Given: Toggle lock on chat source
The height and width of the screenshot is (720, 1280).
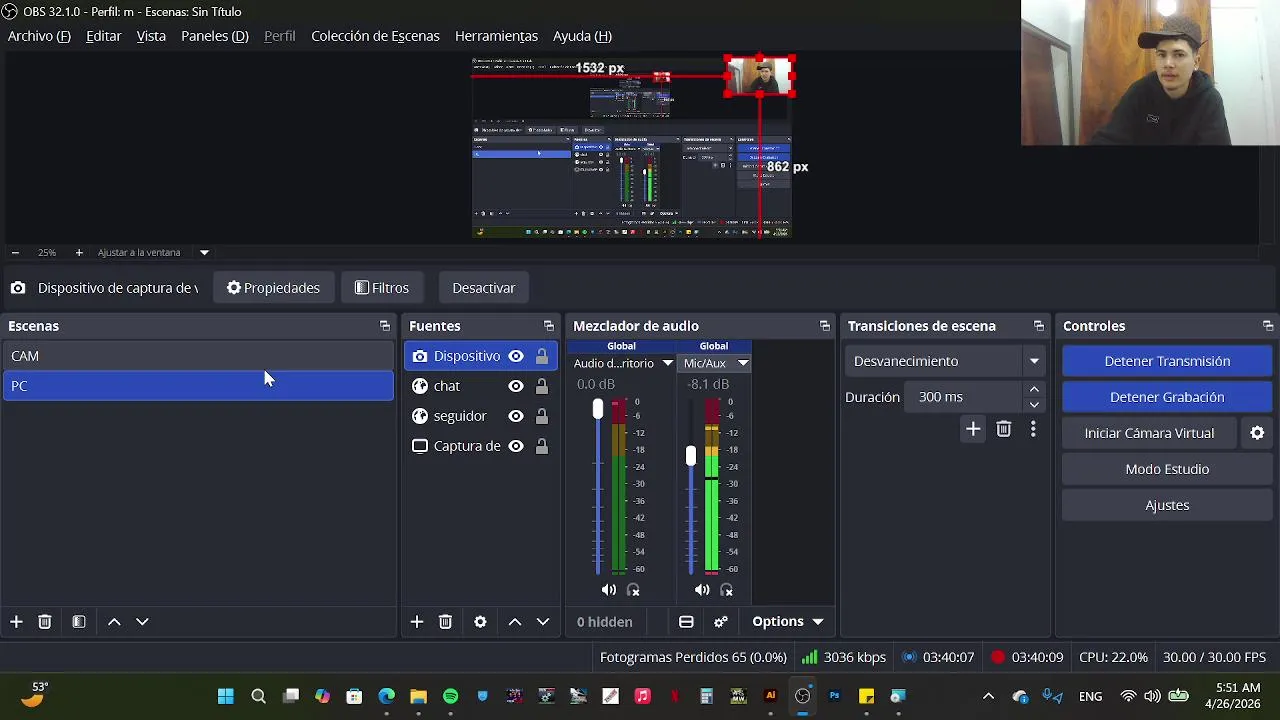Looking at the screenshot, I should click(x=541, y=386).
